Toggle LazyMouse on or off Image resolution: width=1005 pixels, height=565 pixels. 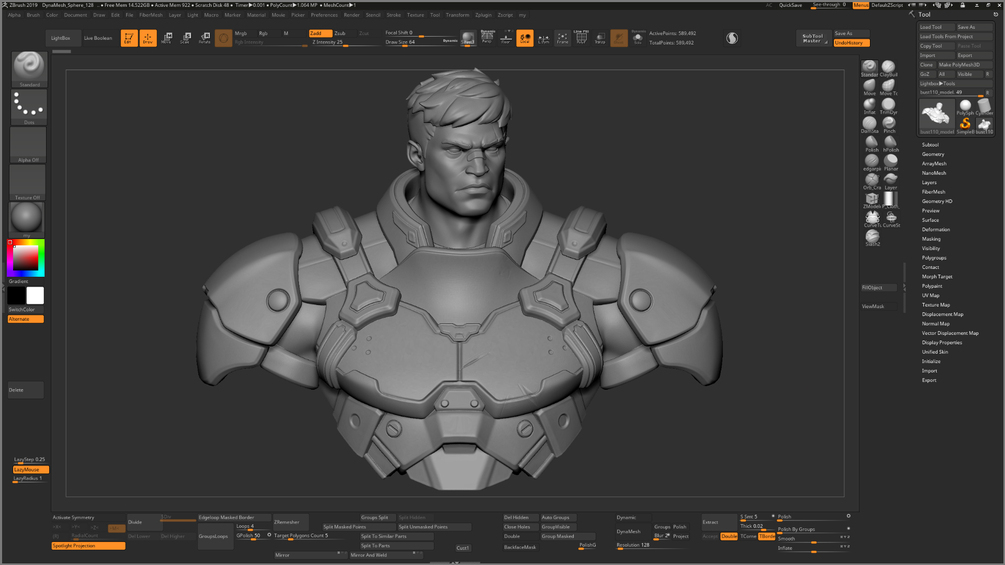pyautogui.click(x=31, y=470)
